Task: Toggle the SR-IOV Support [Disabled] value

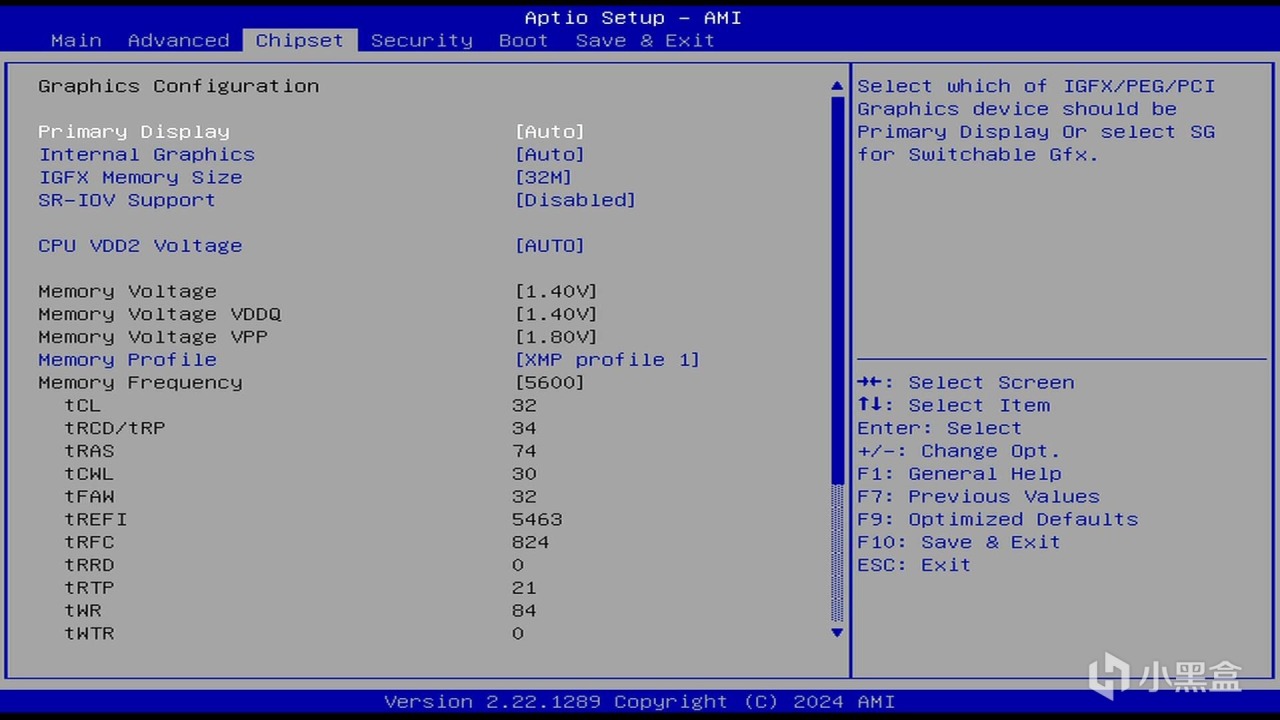Action: [575, 200]
